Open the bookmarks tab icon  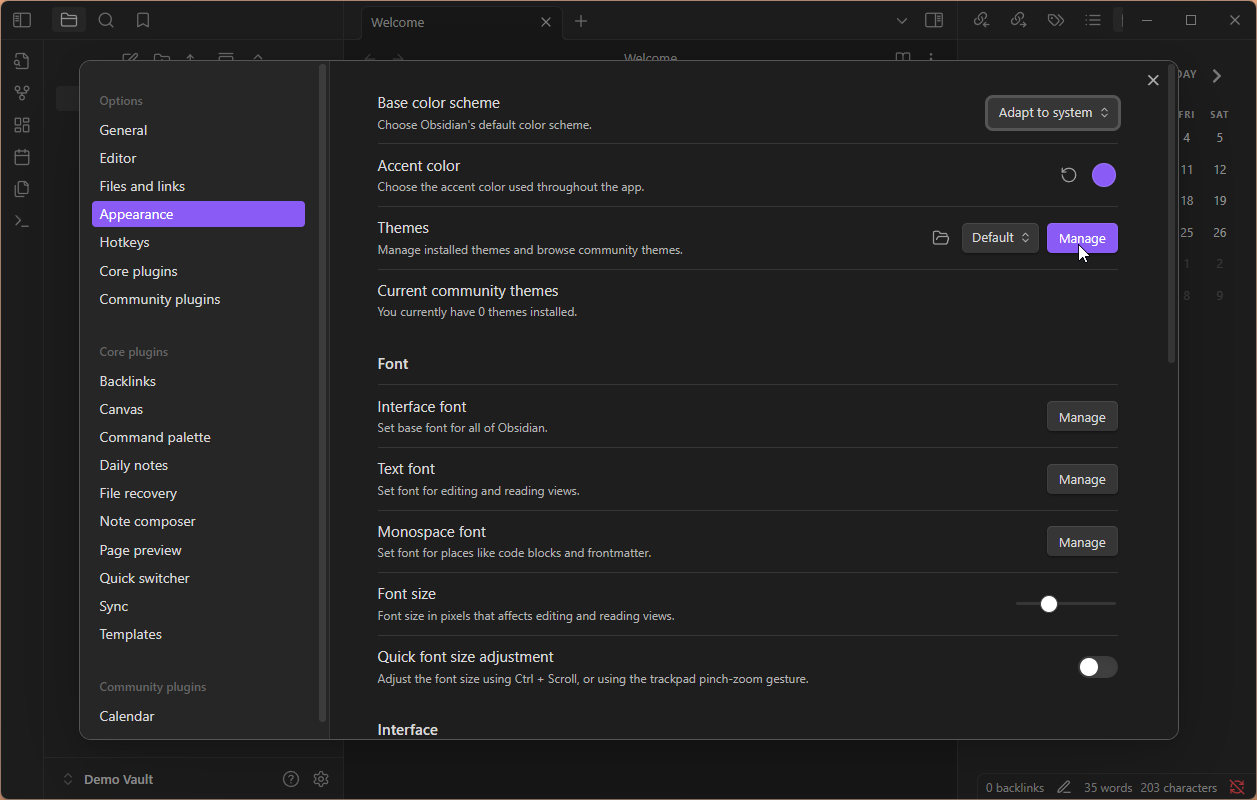143,20
